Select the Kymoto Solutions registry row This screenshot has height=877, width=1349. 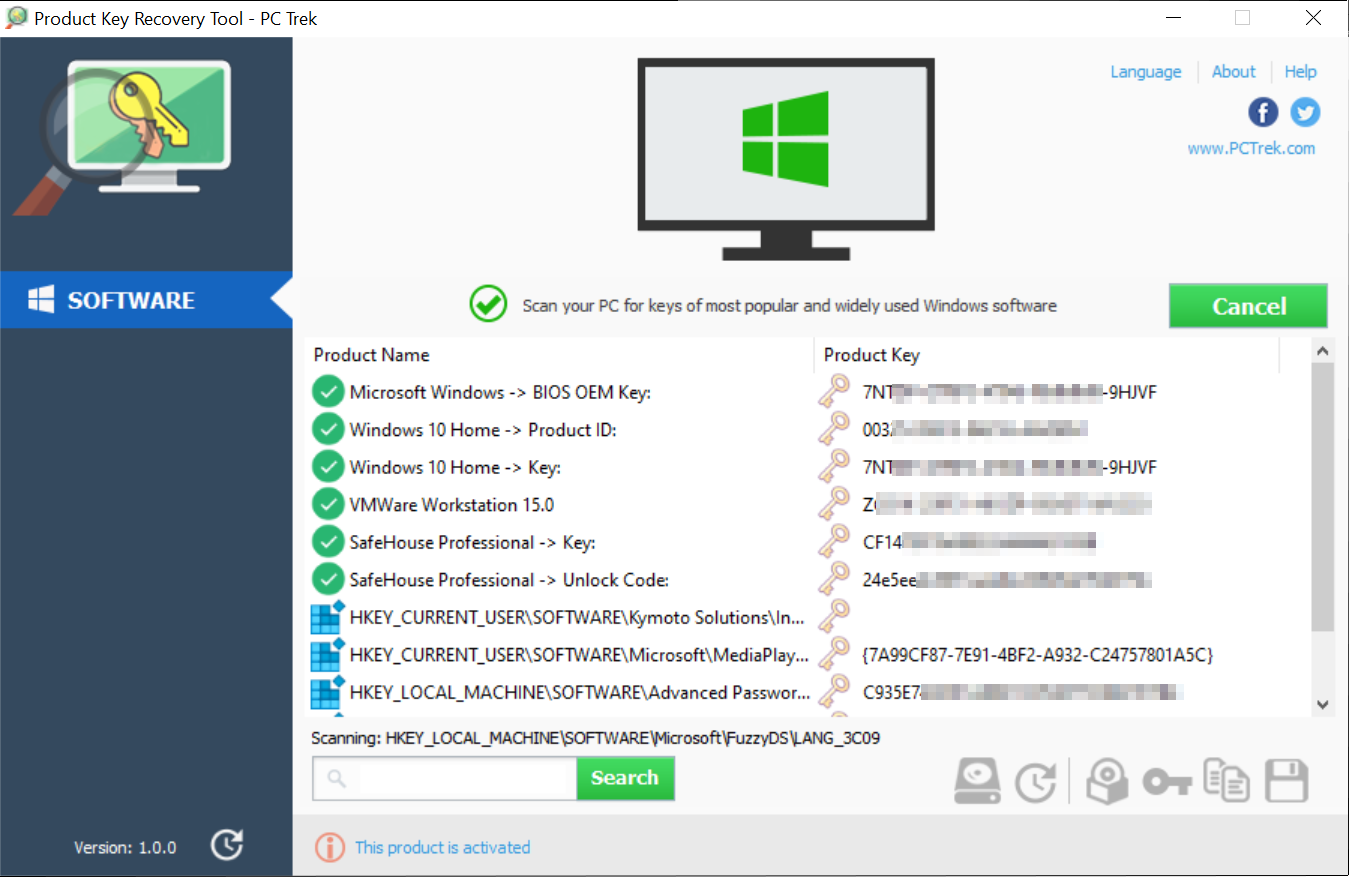806,617
